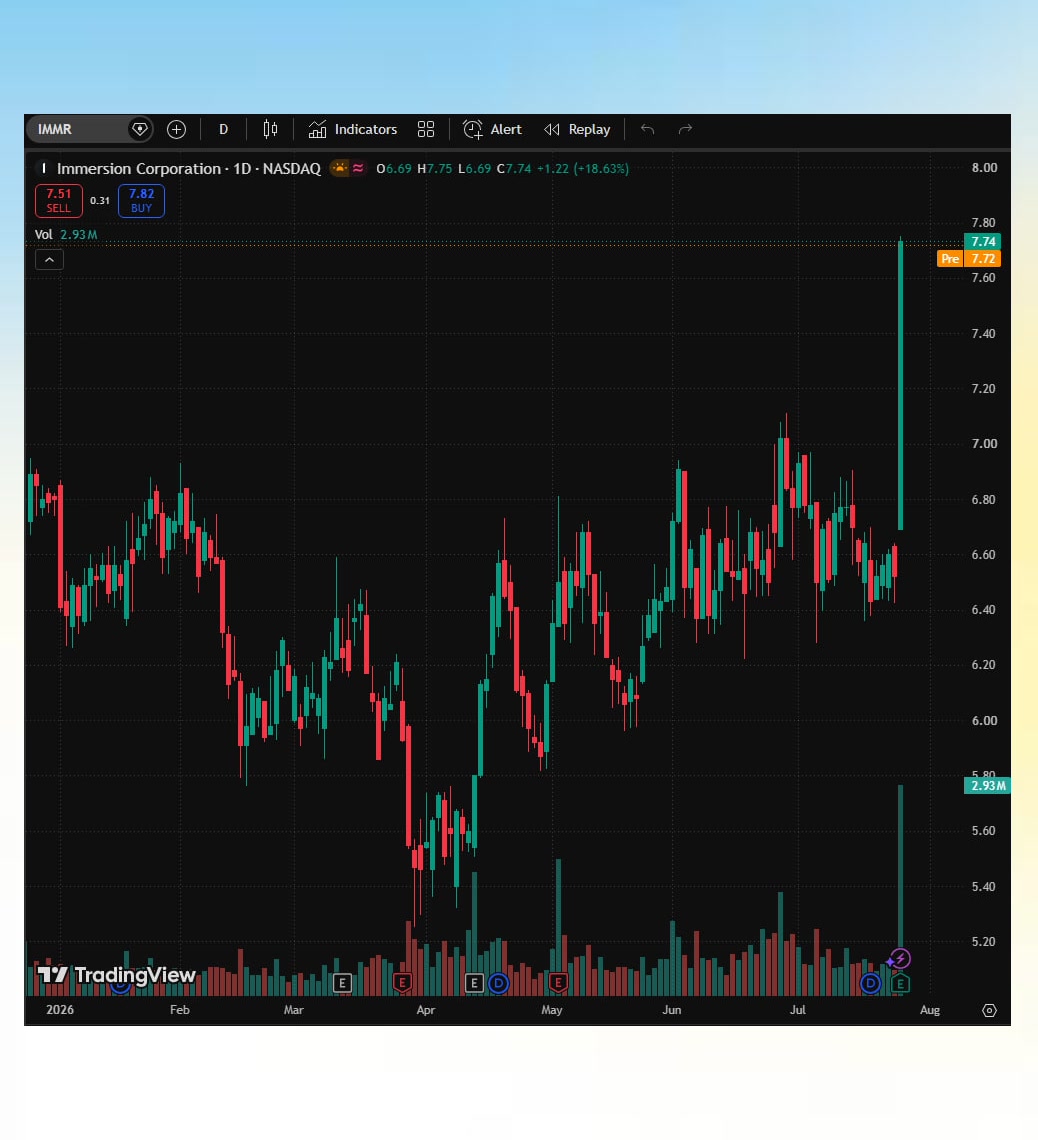Click the diamond badge in symbol search
Viewport: 1038px width, 1140px height.
(140, 129)
